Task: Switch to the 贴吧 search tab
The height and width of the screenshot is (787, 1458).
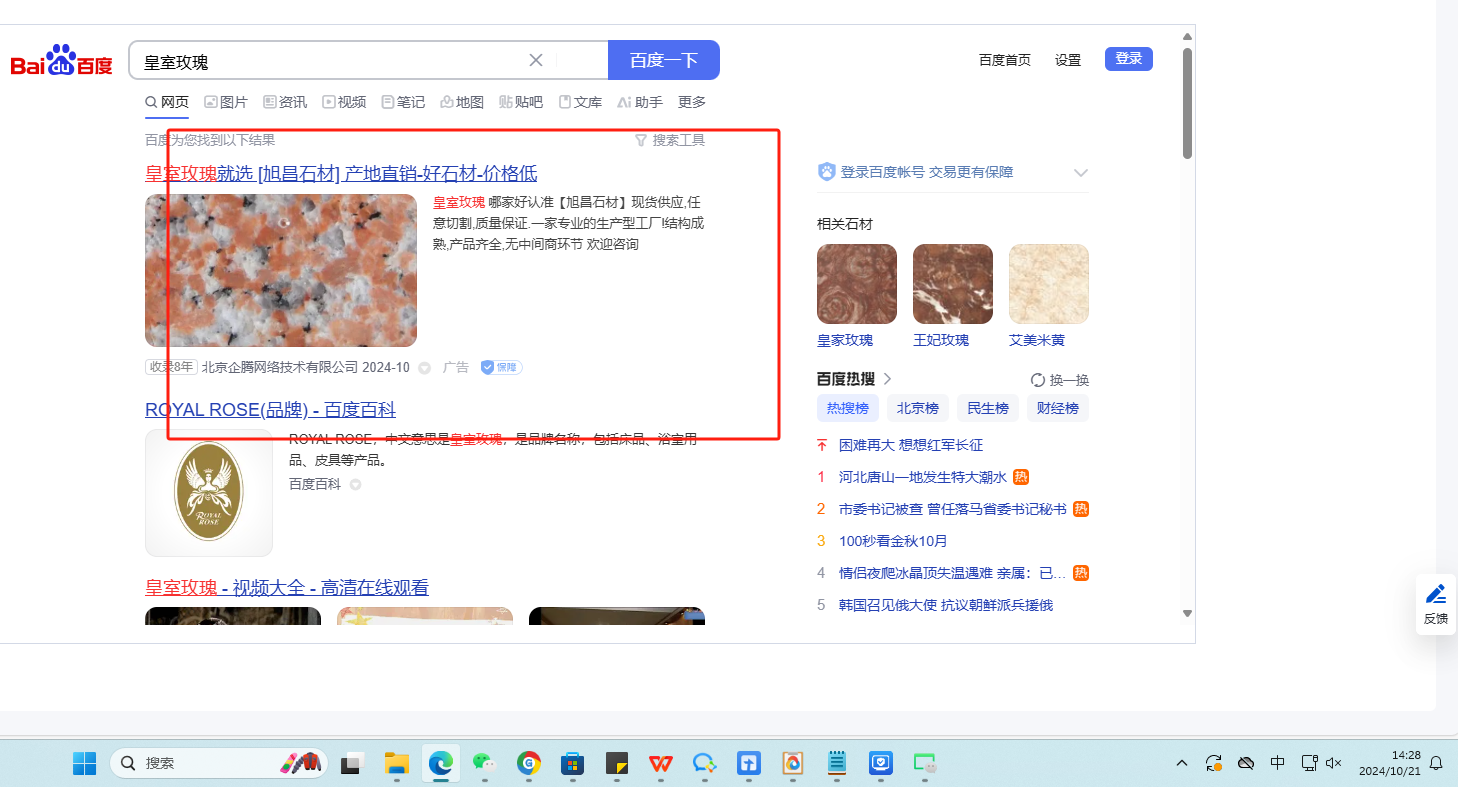Action: point(521,102)
